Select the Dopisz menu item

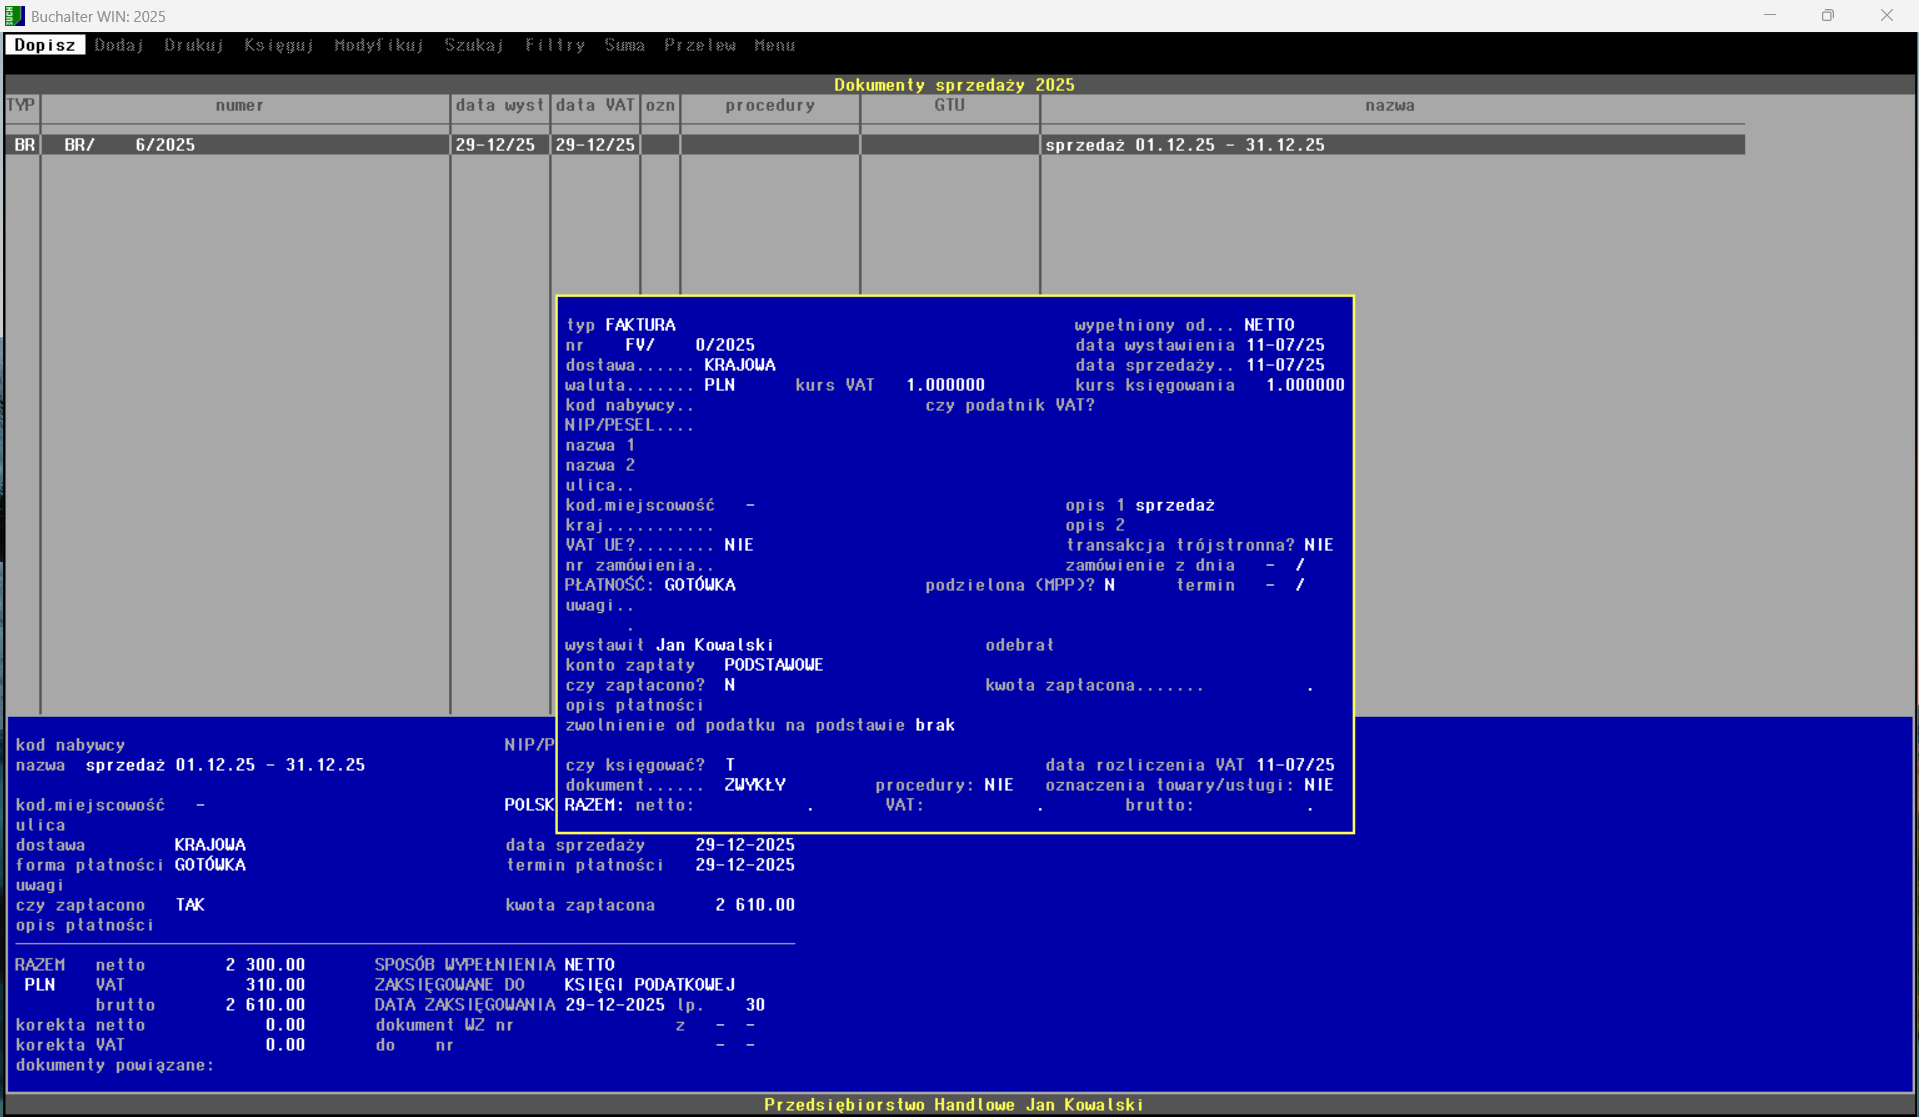45,45
